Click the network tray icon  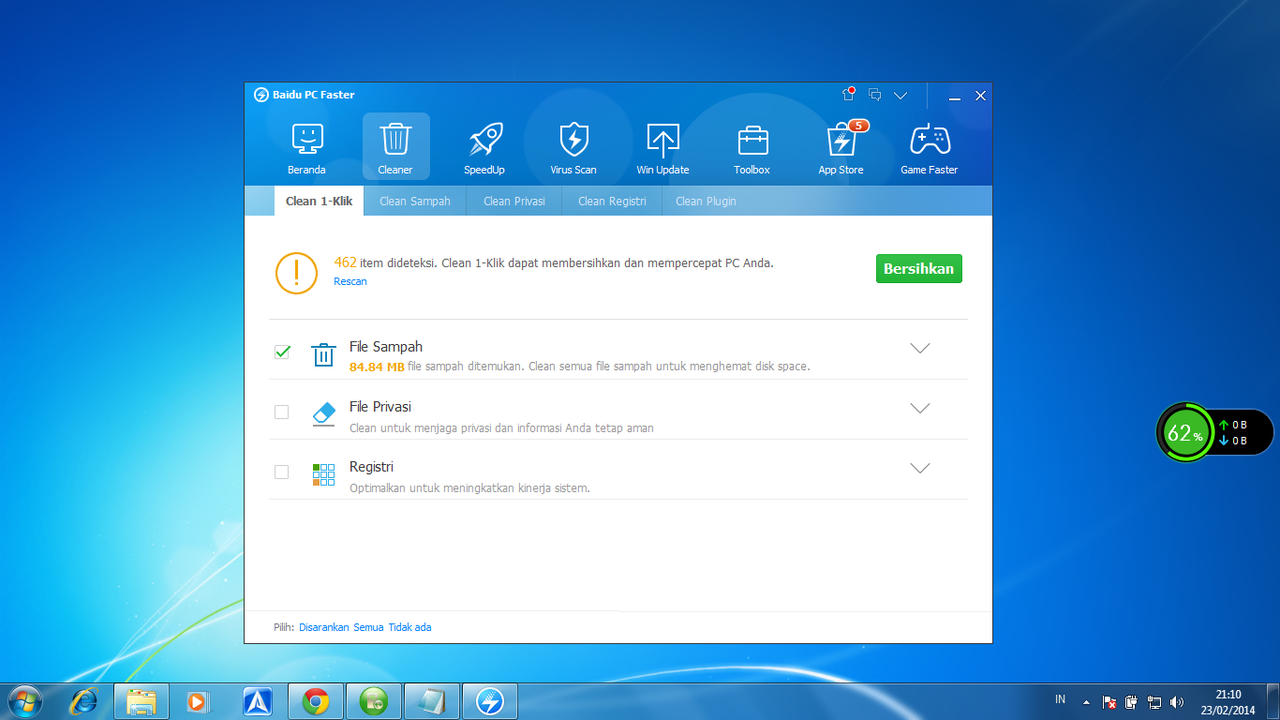[x=1154, y=702]
